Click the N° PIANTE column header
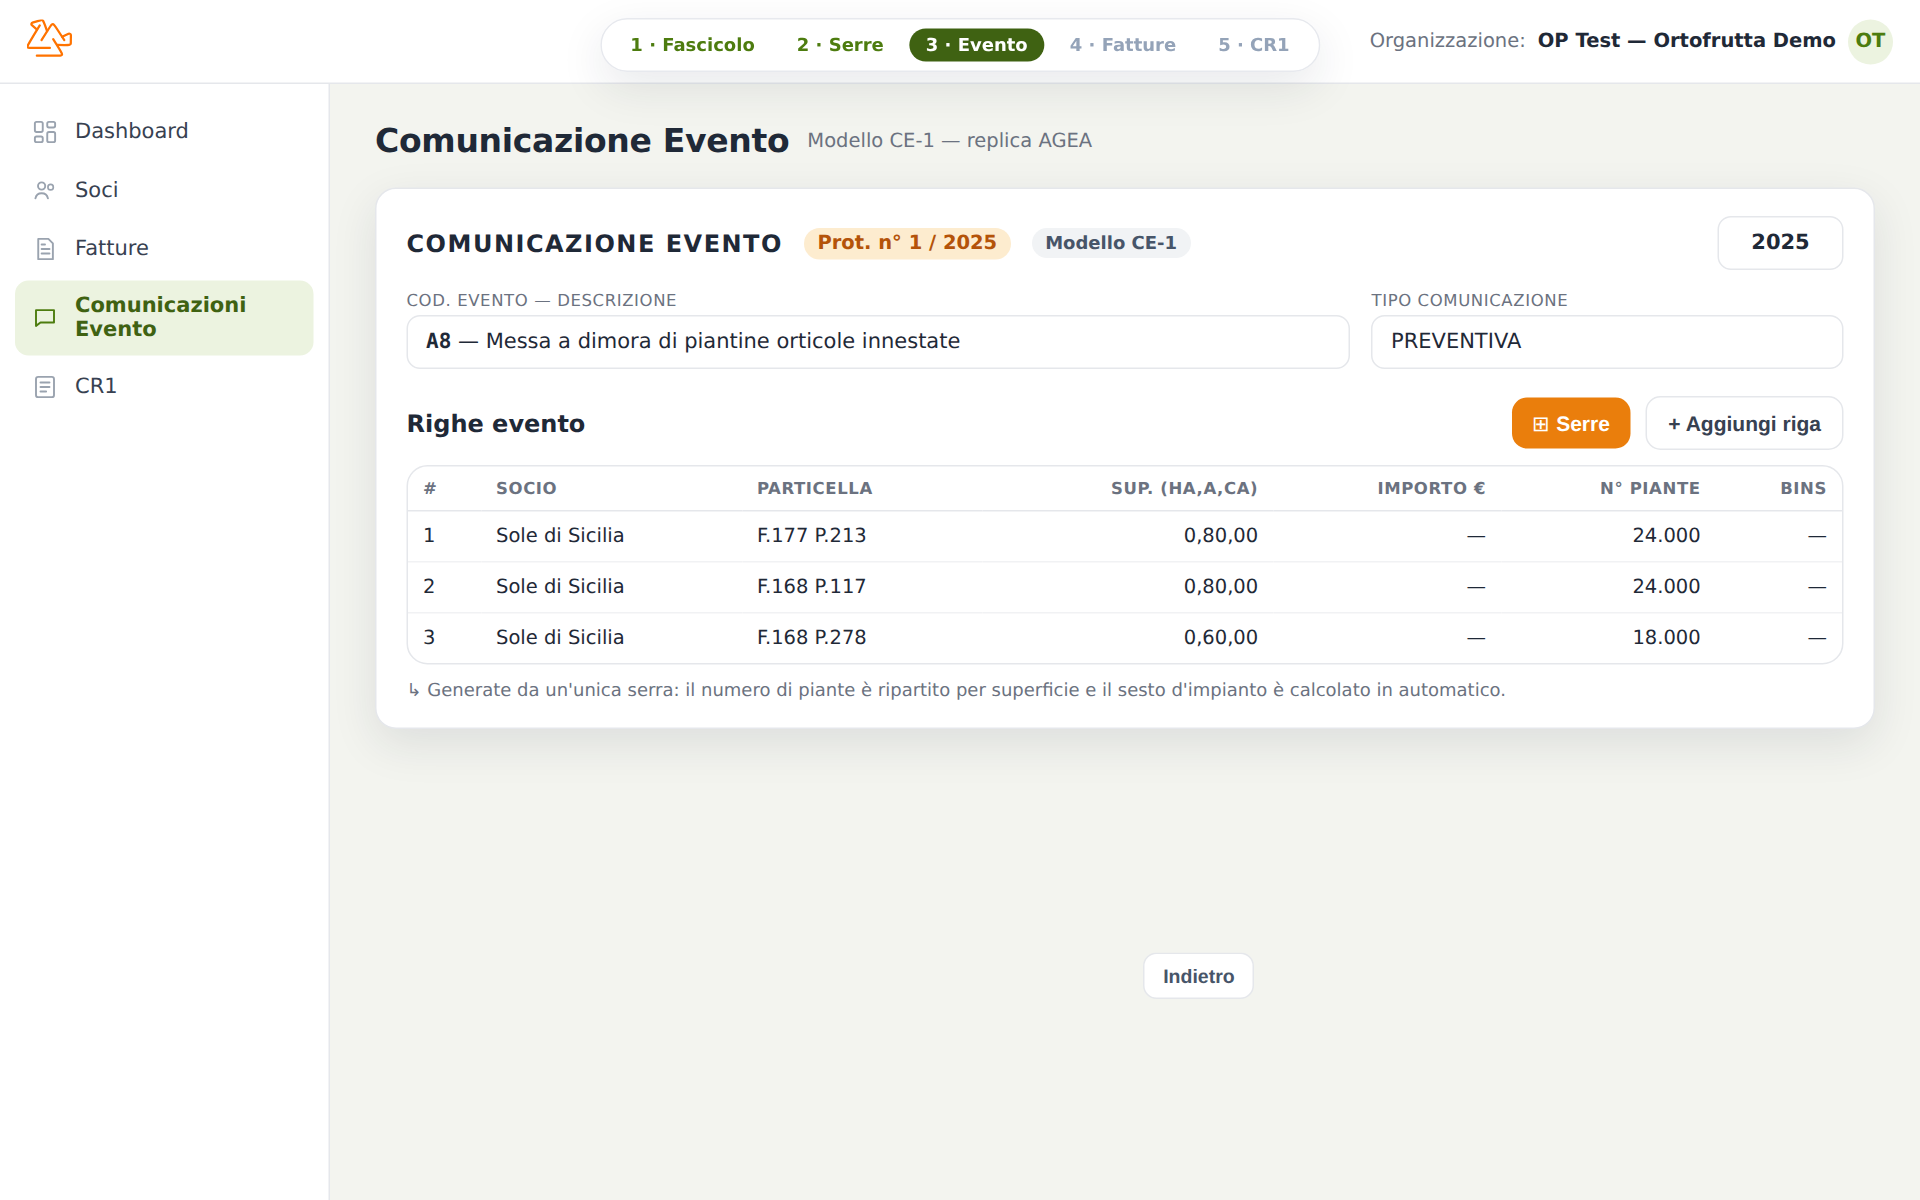The height and width of the screenshot is (1200, 1920). click(x=1650, y=488)
